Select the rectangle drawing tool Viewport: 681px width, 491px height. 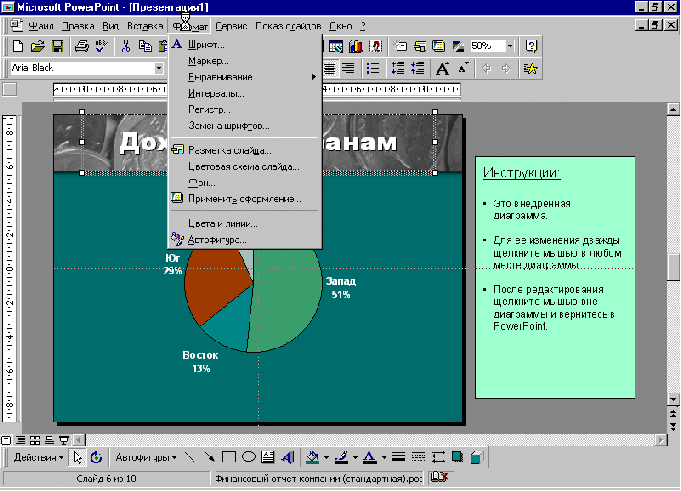pyautogui.click(x=228, y=457)
